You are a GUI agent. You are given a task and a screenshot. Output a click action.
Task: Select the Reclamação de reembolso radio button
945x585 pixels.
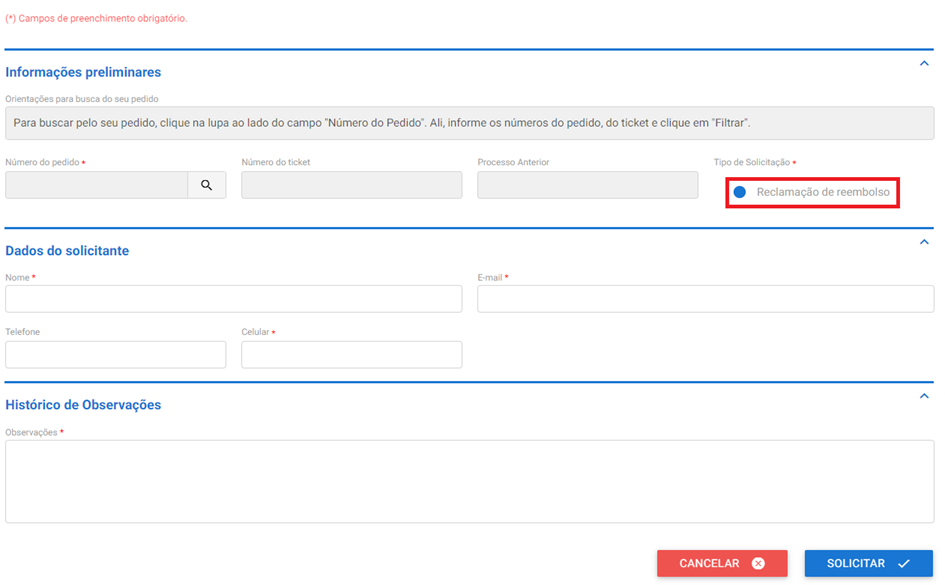tap(739, 192)
